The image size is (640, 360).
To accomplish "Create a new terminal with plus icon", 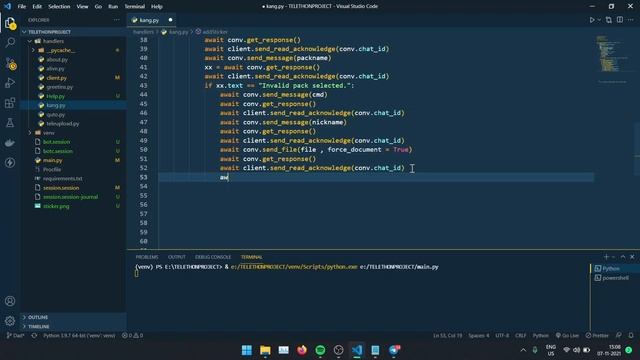I will click(x=606, y=257).
